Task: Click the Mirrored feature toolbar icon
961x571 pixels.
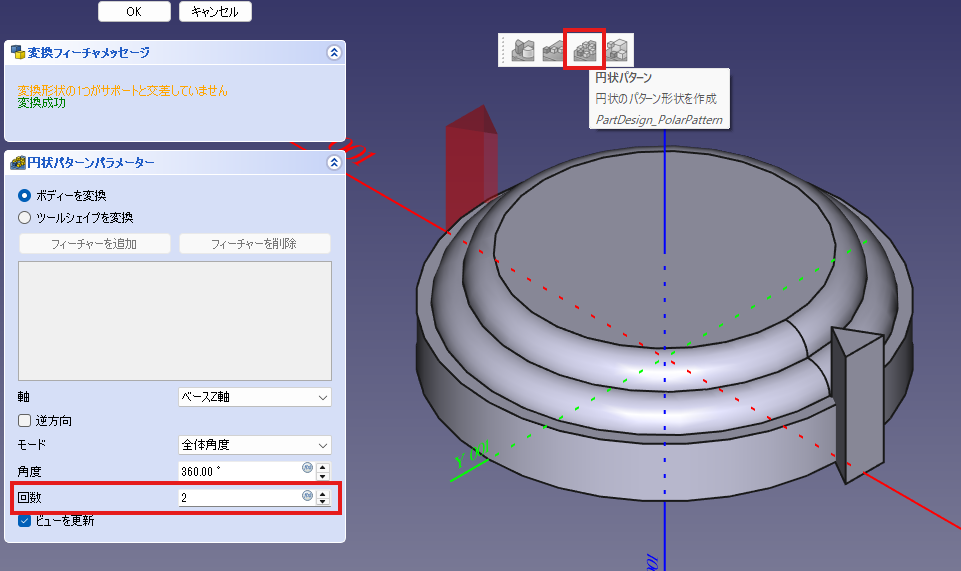Action: click(522, 50)
